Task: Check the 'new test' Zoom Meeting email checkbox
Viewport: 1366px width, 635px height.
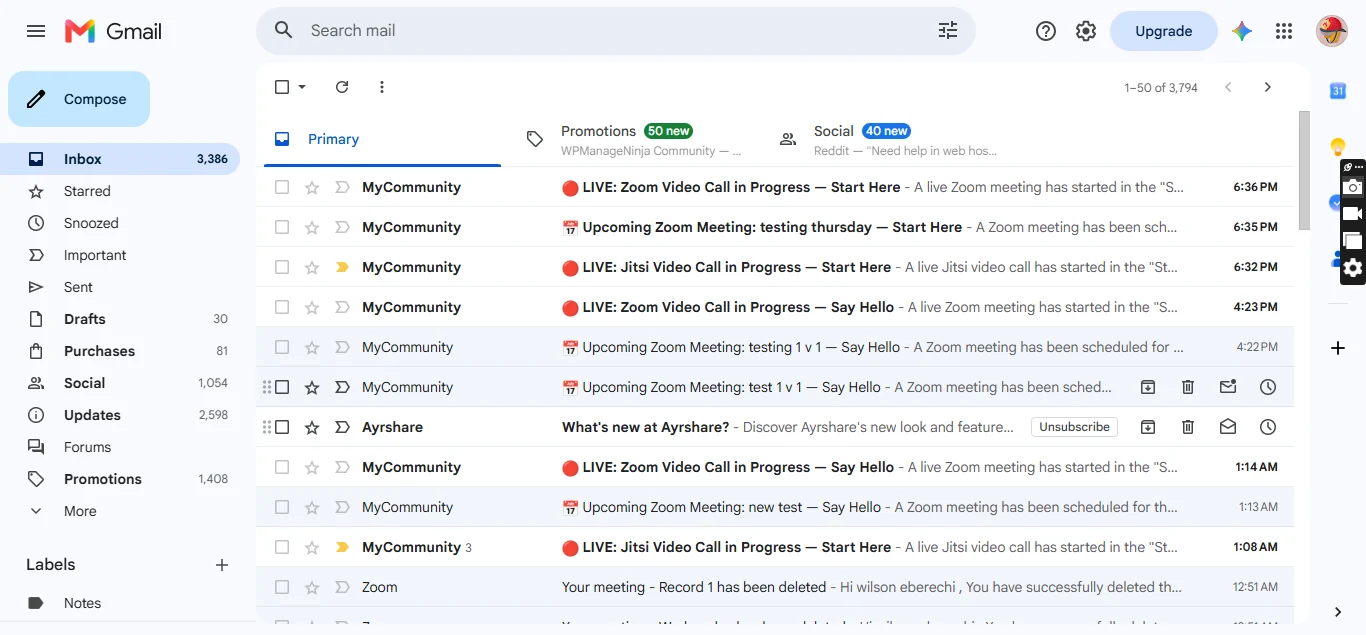Action: pos(282,507)
